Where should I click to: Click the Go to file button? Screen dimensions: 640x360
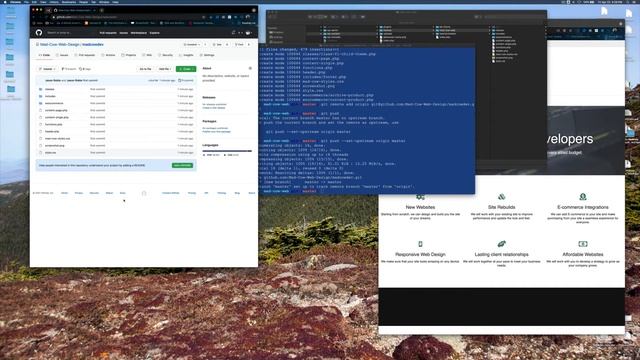point(145,69)
